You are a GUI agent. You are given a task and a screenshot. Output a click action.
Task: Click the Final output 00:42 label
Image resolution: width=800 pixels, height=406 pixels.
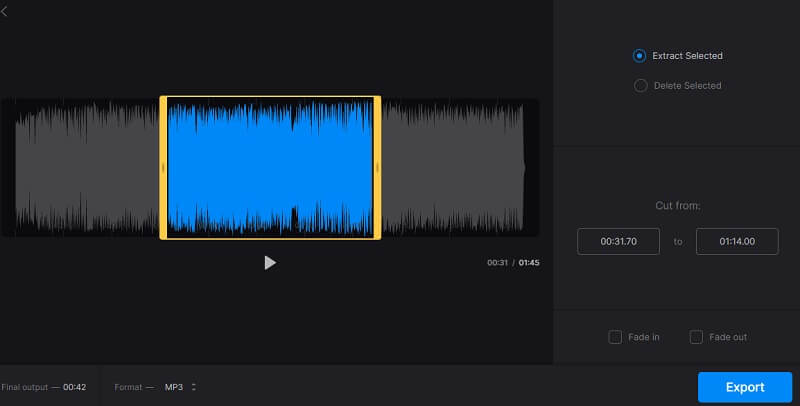[43, 387]
